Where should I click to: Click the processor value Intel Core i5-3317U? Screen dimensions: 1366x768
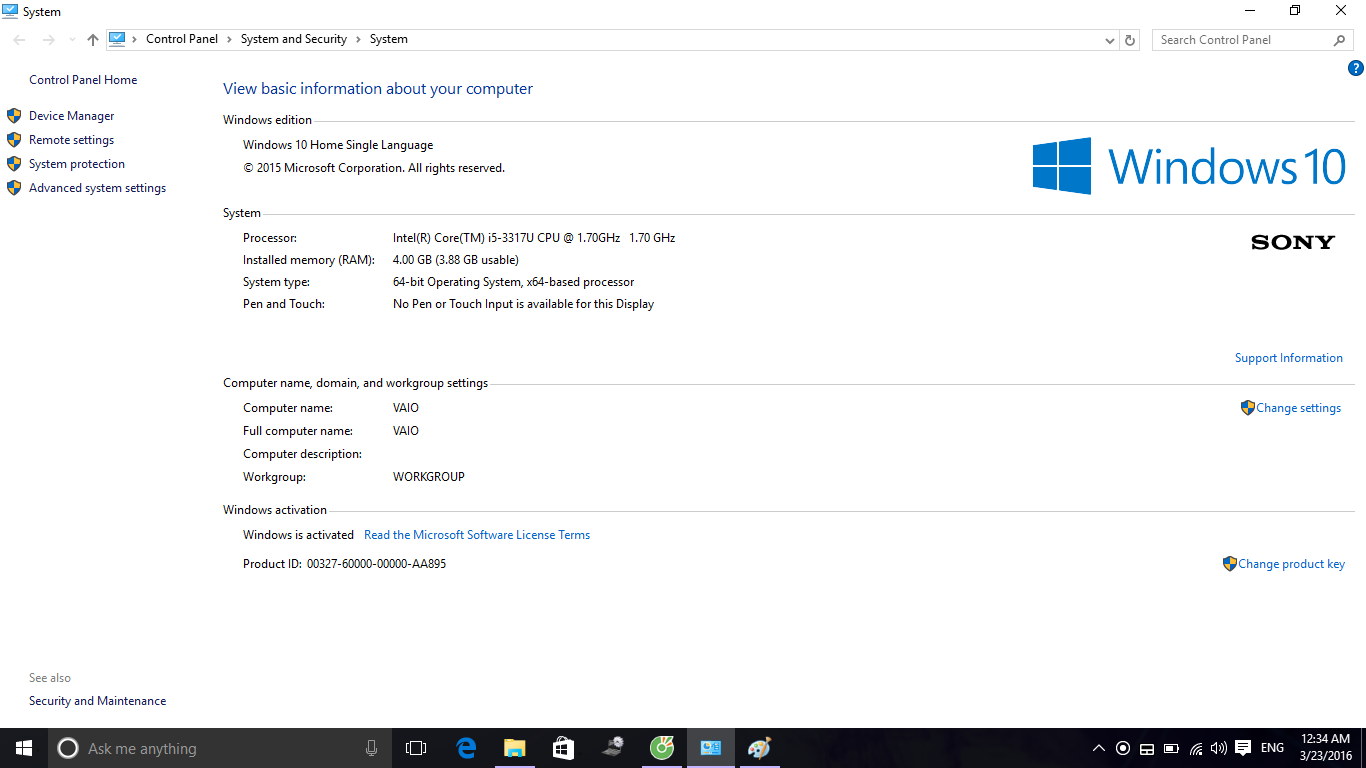534,238
